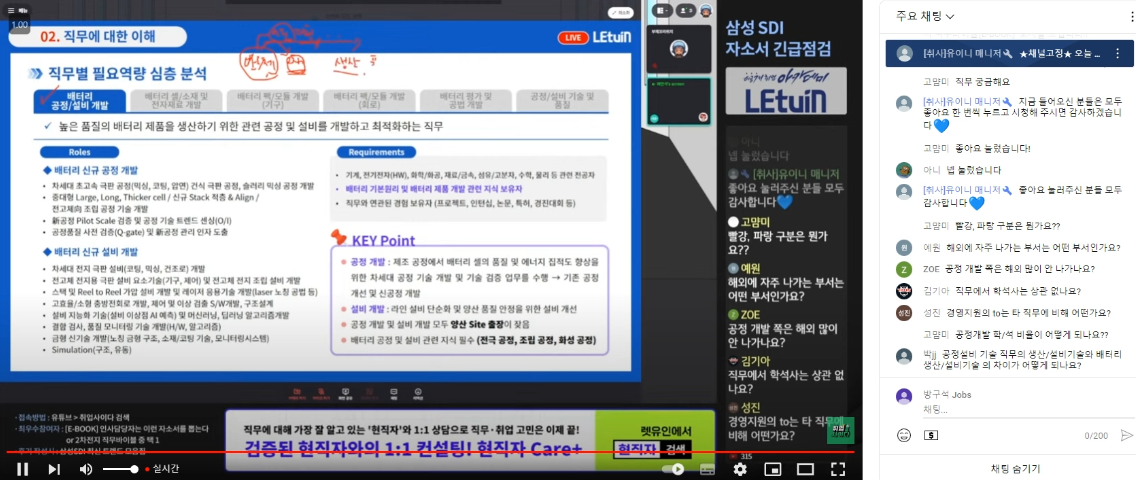The image size is (1136, 480).
Task: Open the emoji picker in chat
Action: click(904, 435)
